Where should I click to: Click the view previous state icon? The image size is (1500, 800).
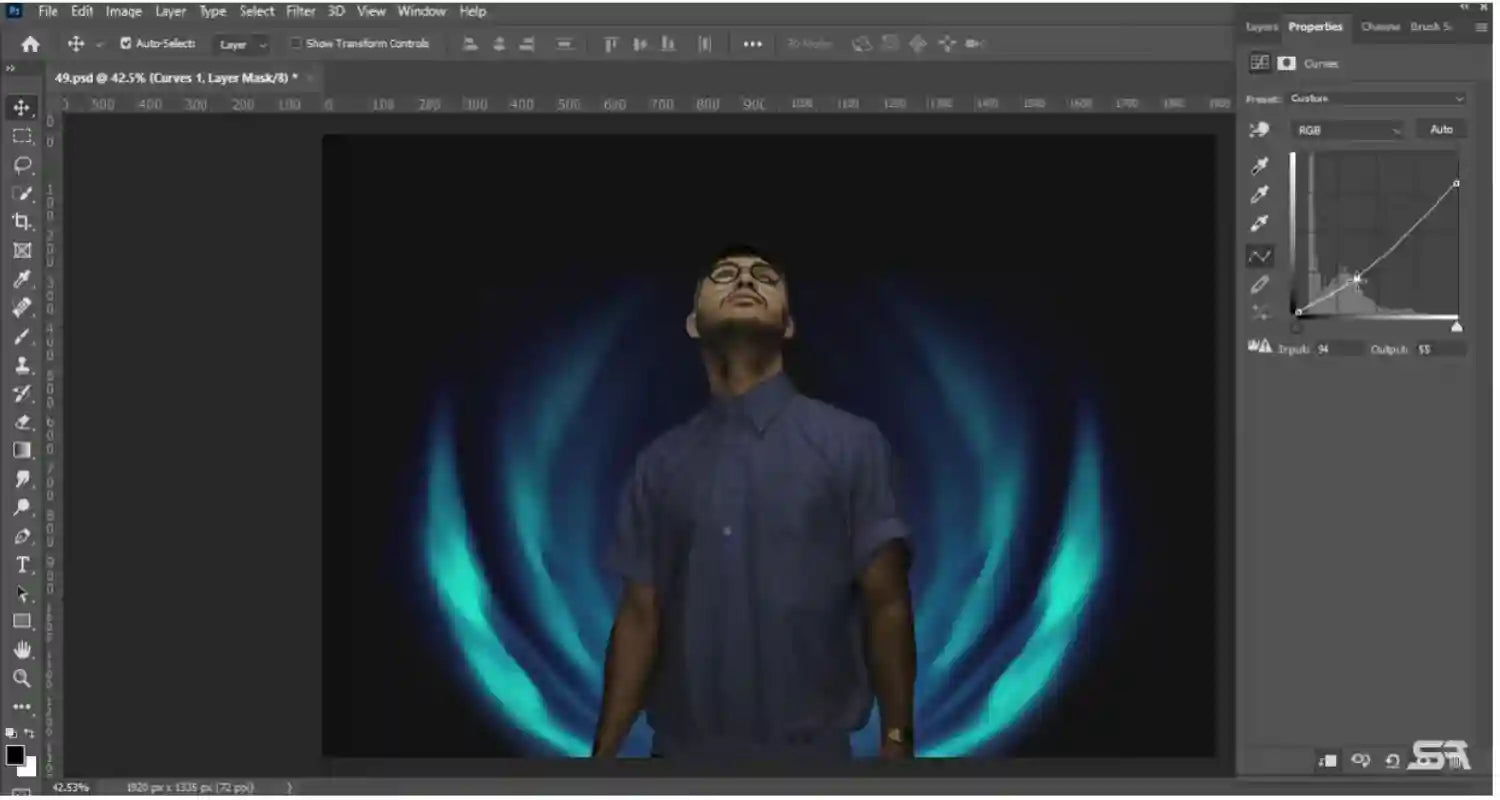pyautogui.click(x=1361, y=761)
